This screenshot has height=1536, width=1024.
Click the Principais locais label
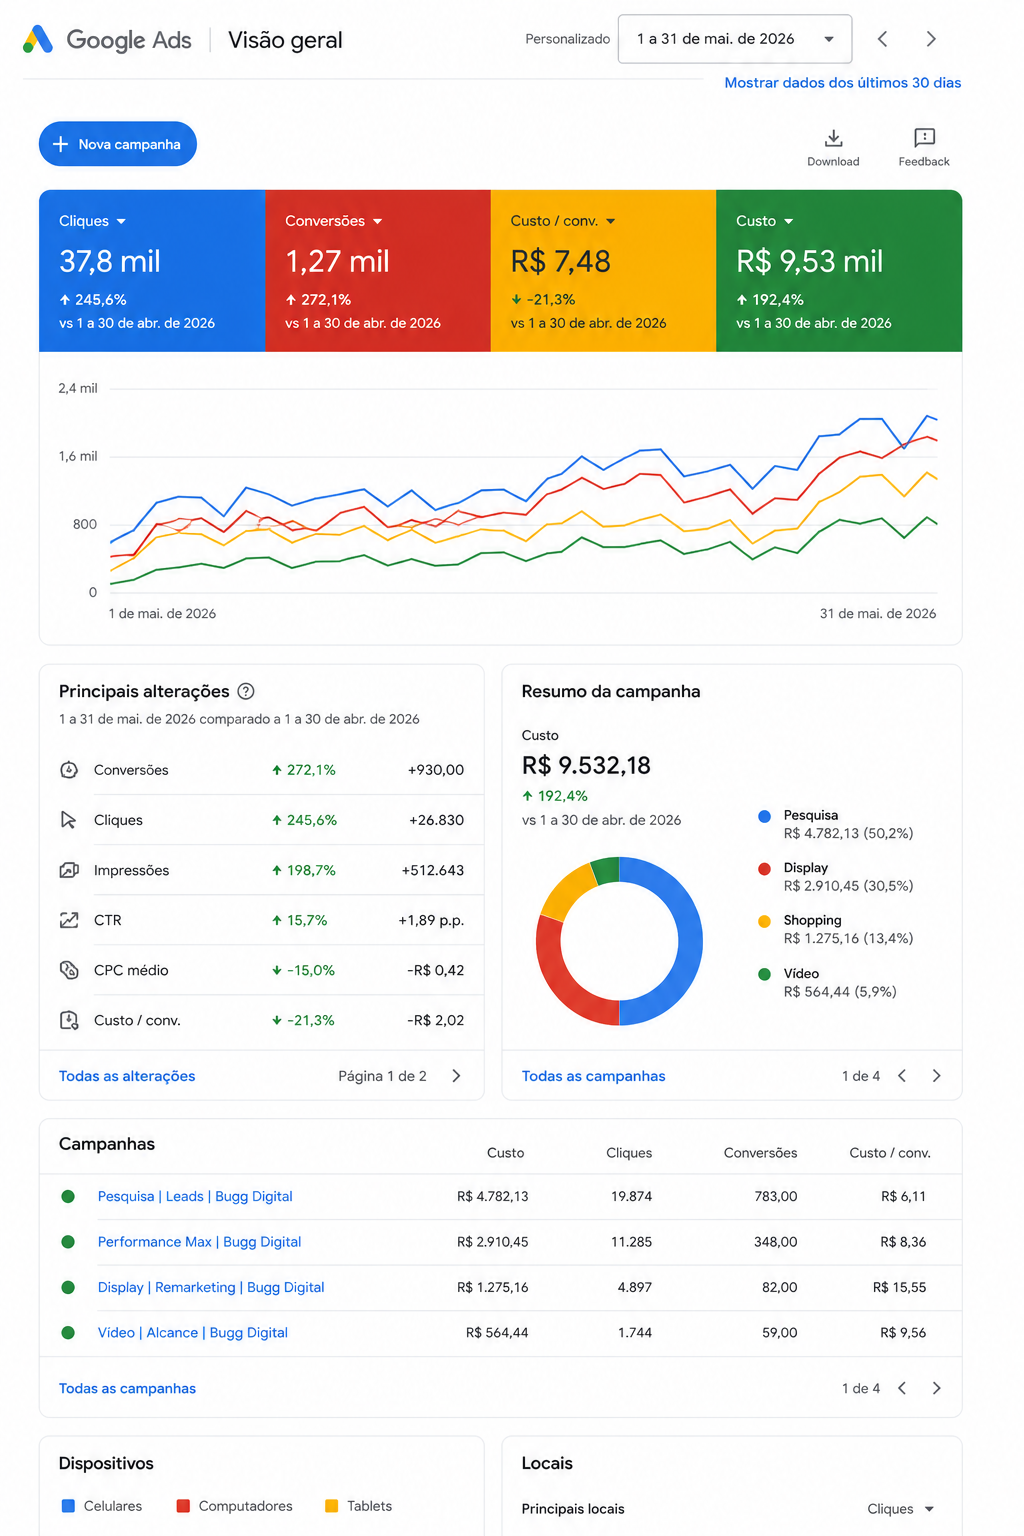coord(573,1509)
